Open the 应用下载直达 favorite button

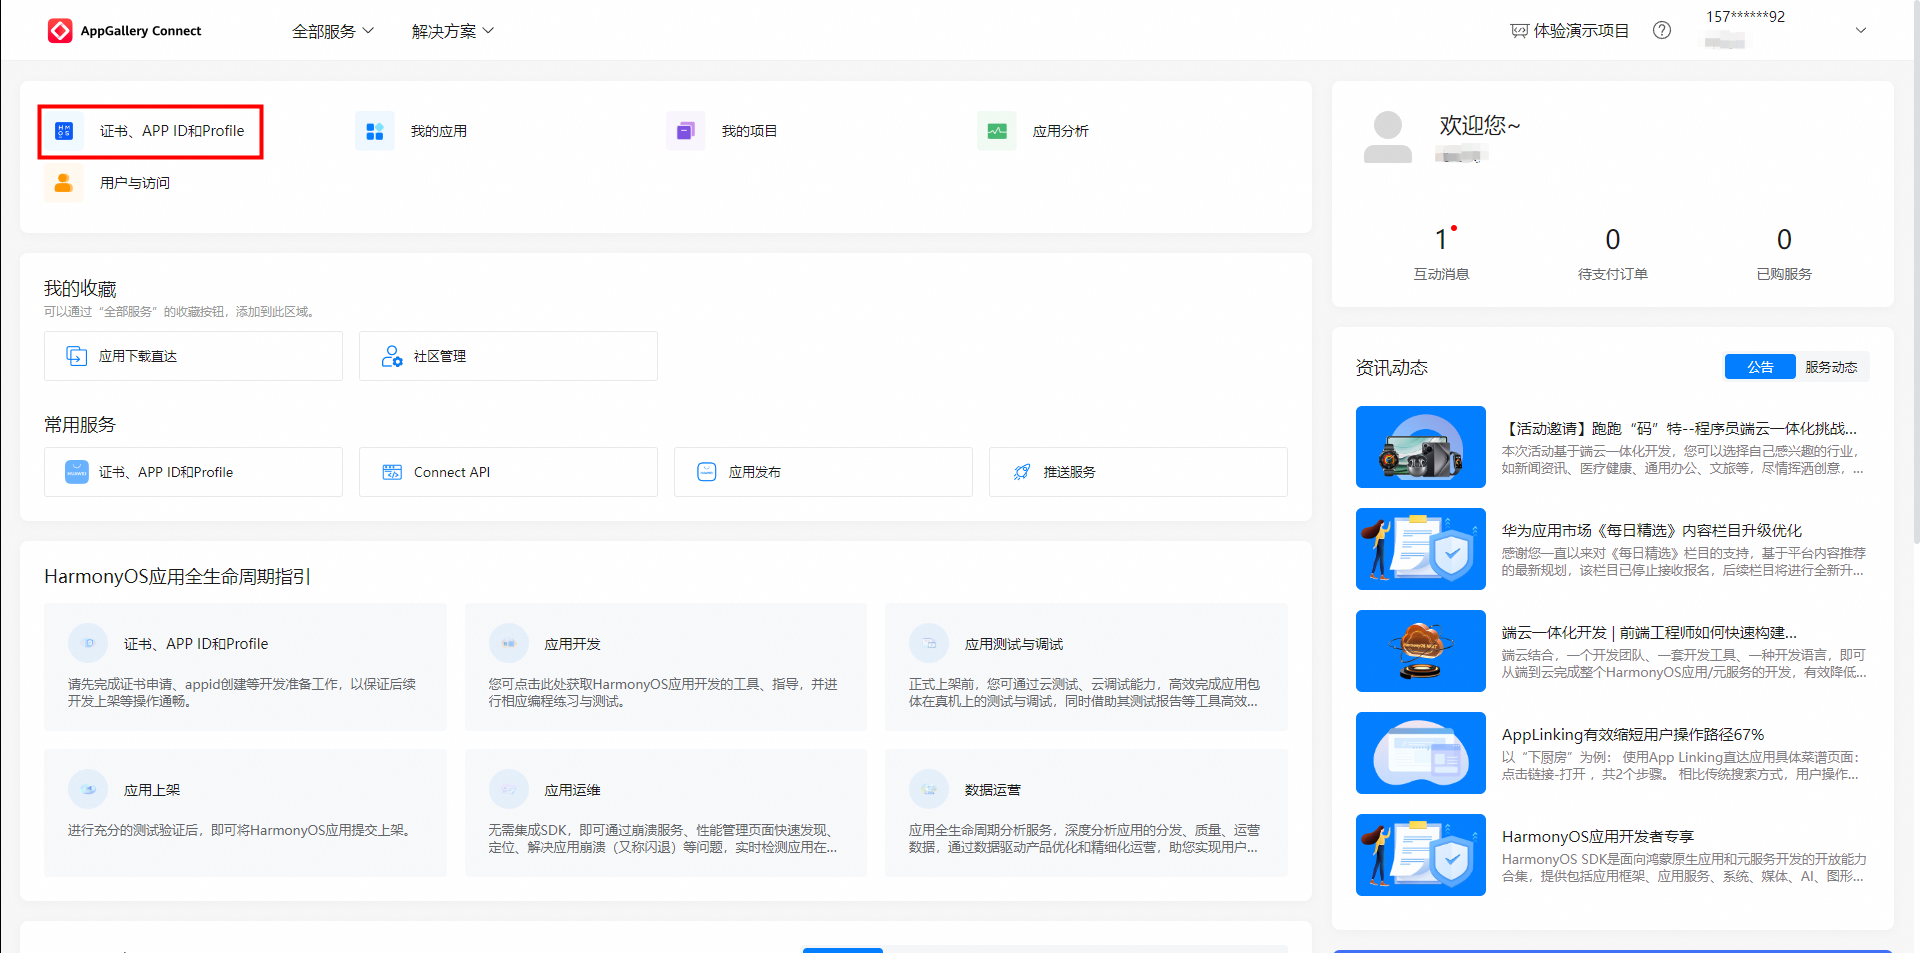193,356
